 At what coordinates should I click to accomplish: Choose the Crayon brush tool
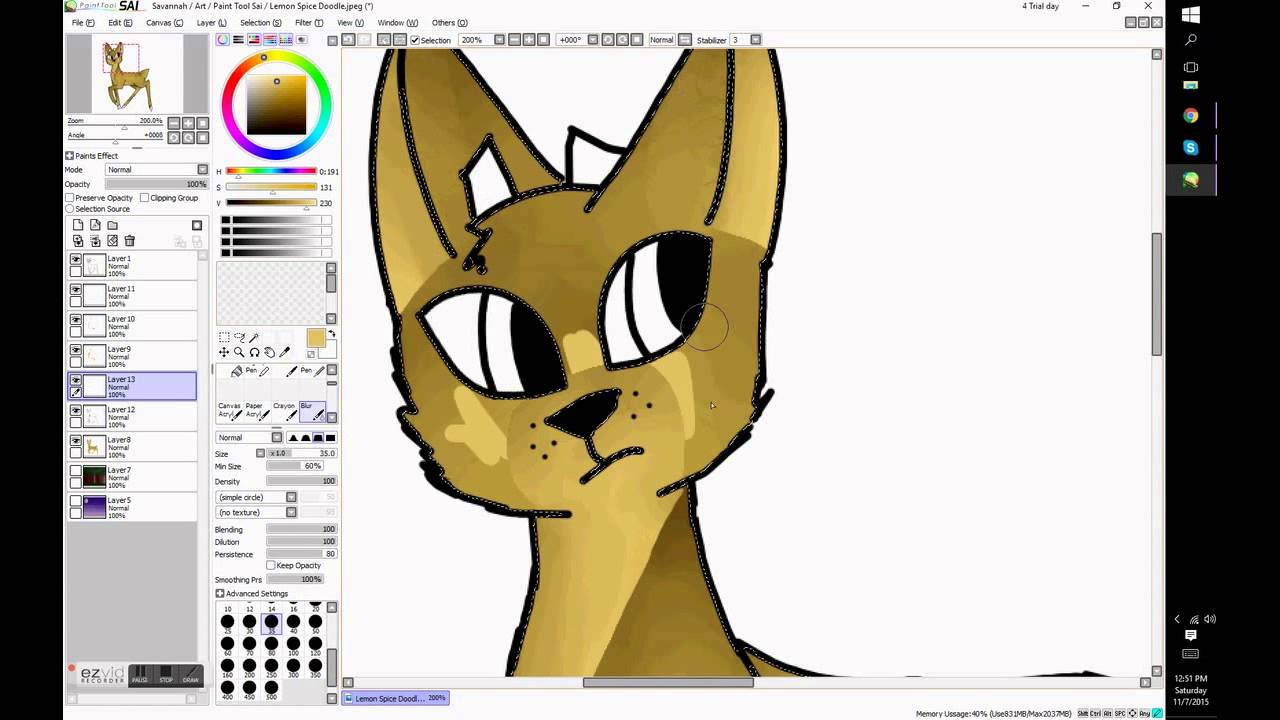coord(285,411)
